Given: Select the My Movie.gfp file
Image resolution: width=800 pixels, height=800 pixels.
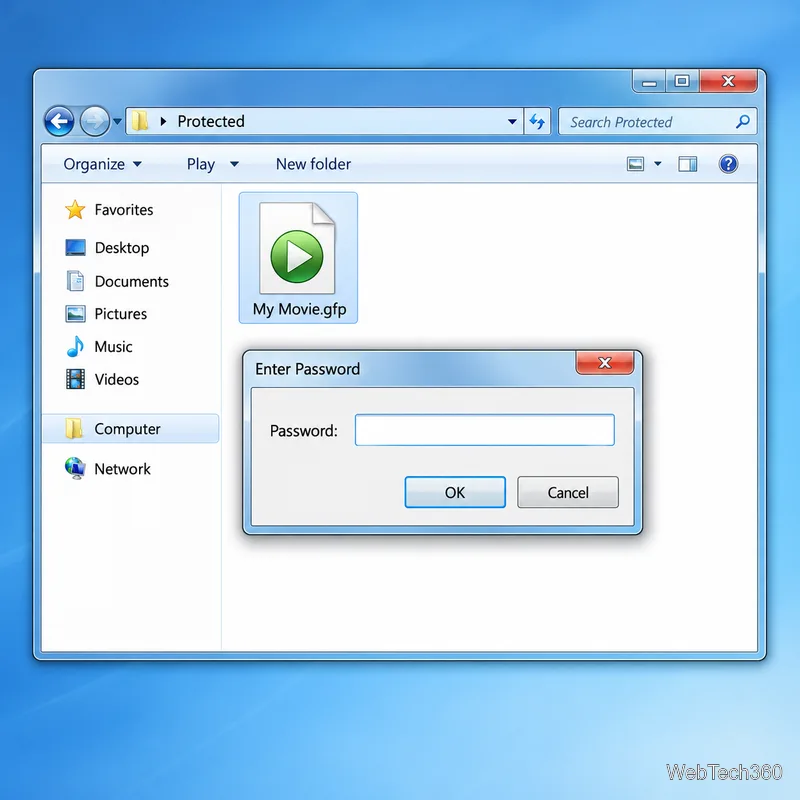Looking at the screenshot, I should tap(298, 258).
